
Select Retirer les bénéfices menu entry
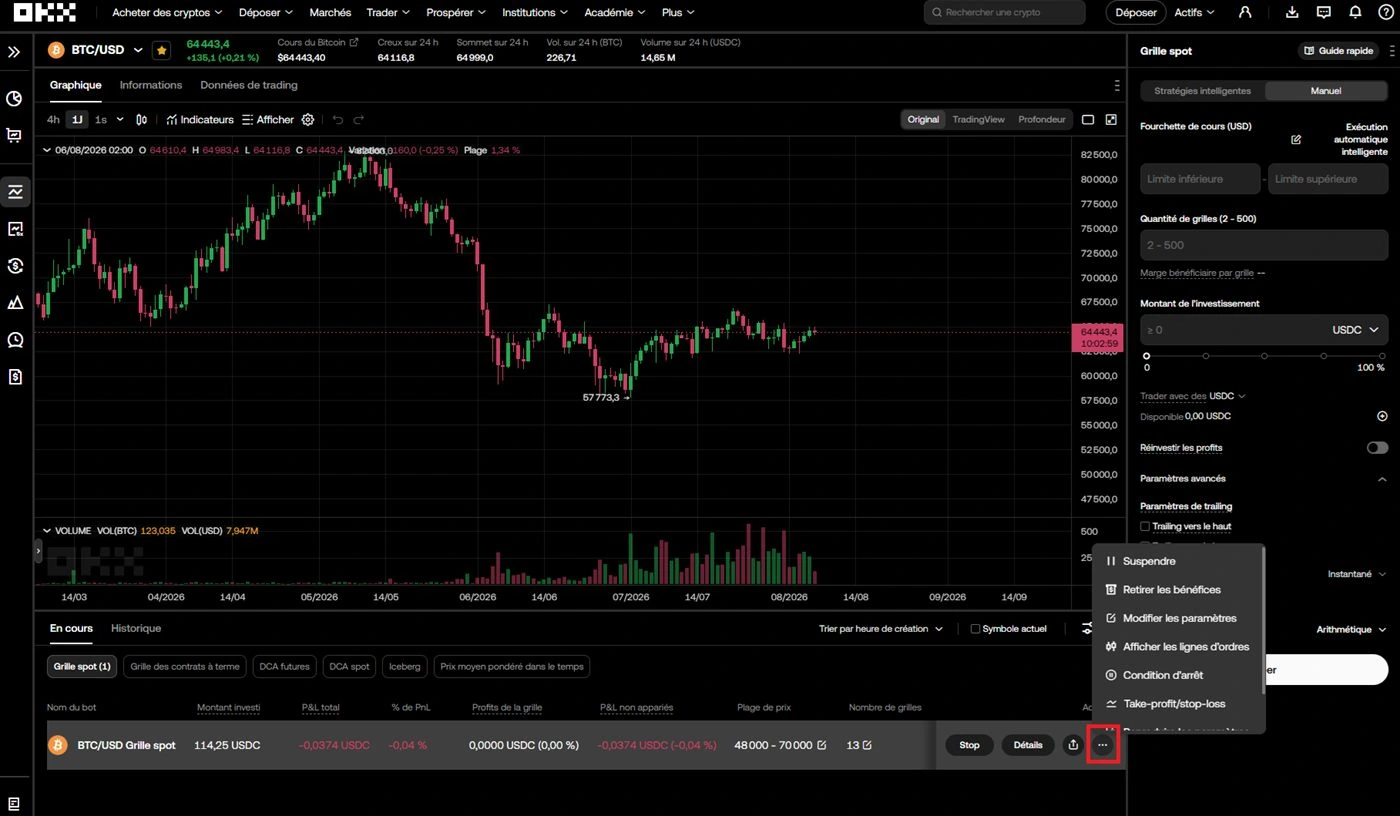tap(1178, 590)
